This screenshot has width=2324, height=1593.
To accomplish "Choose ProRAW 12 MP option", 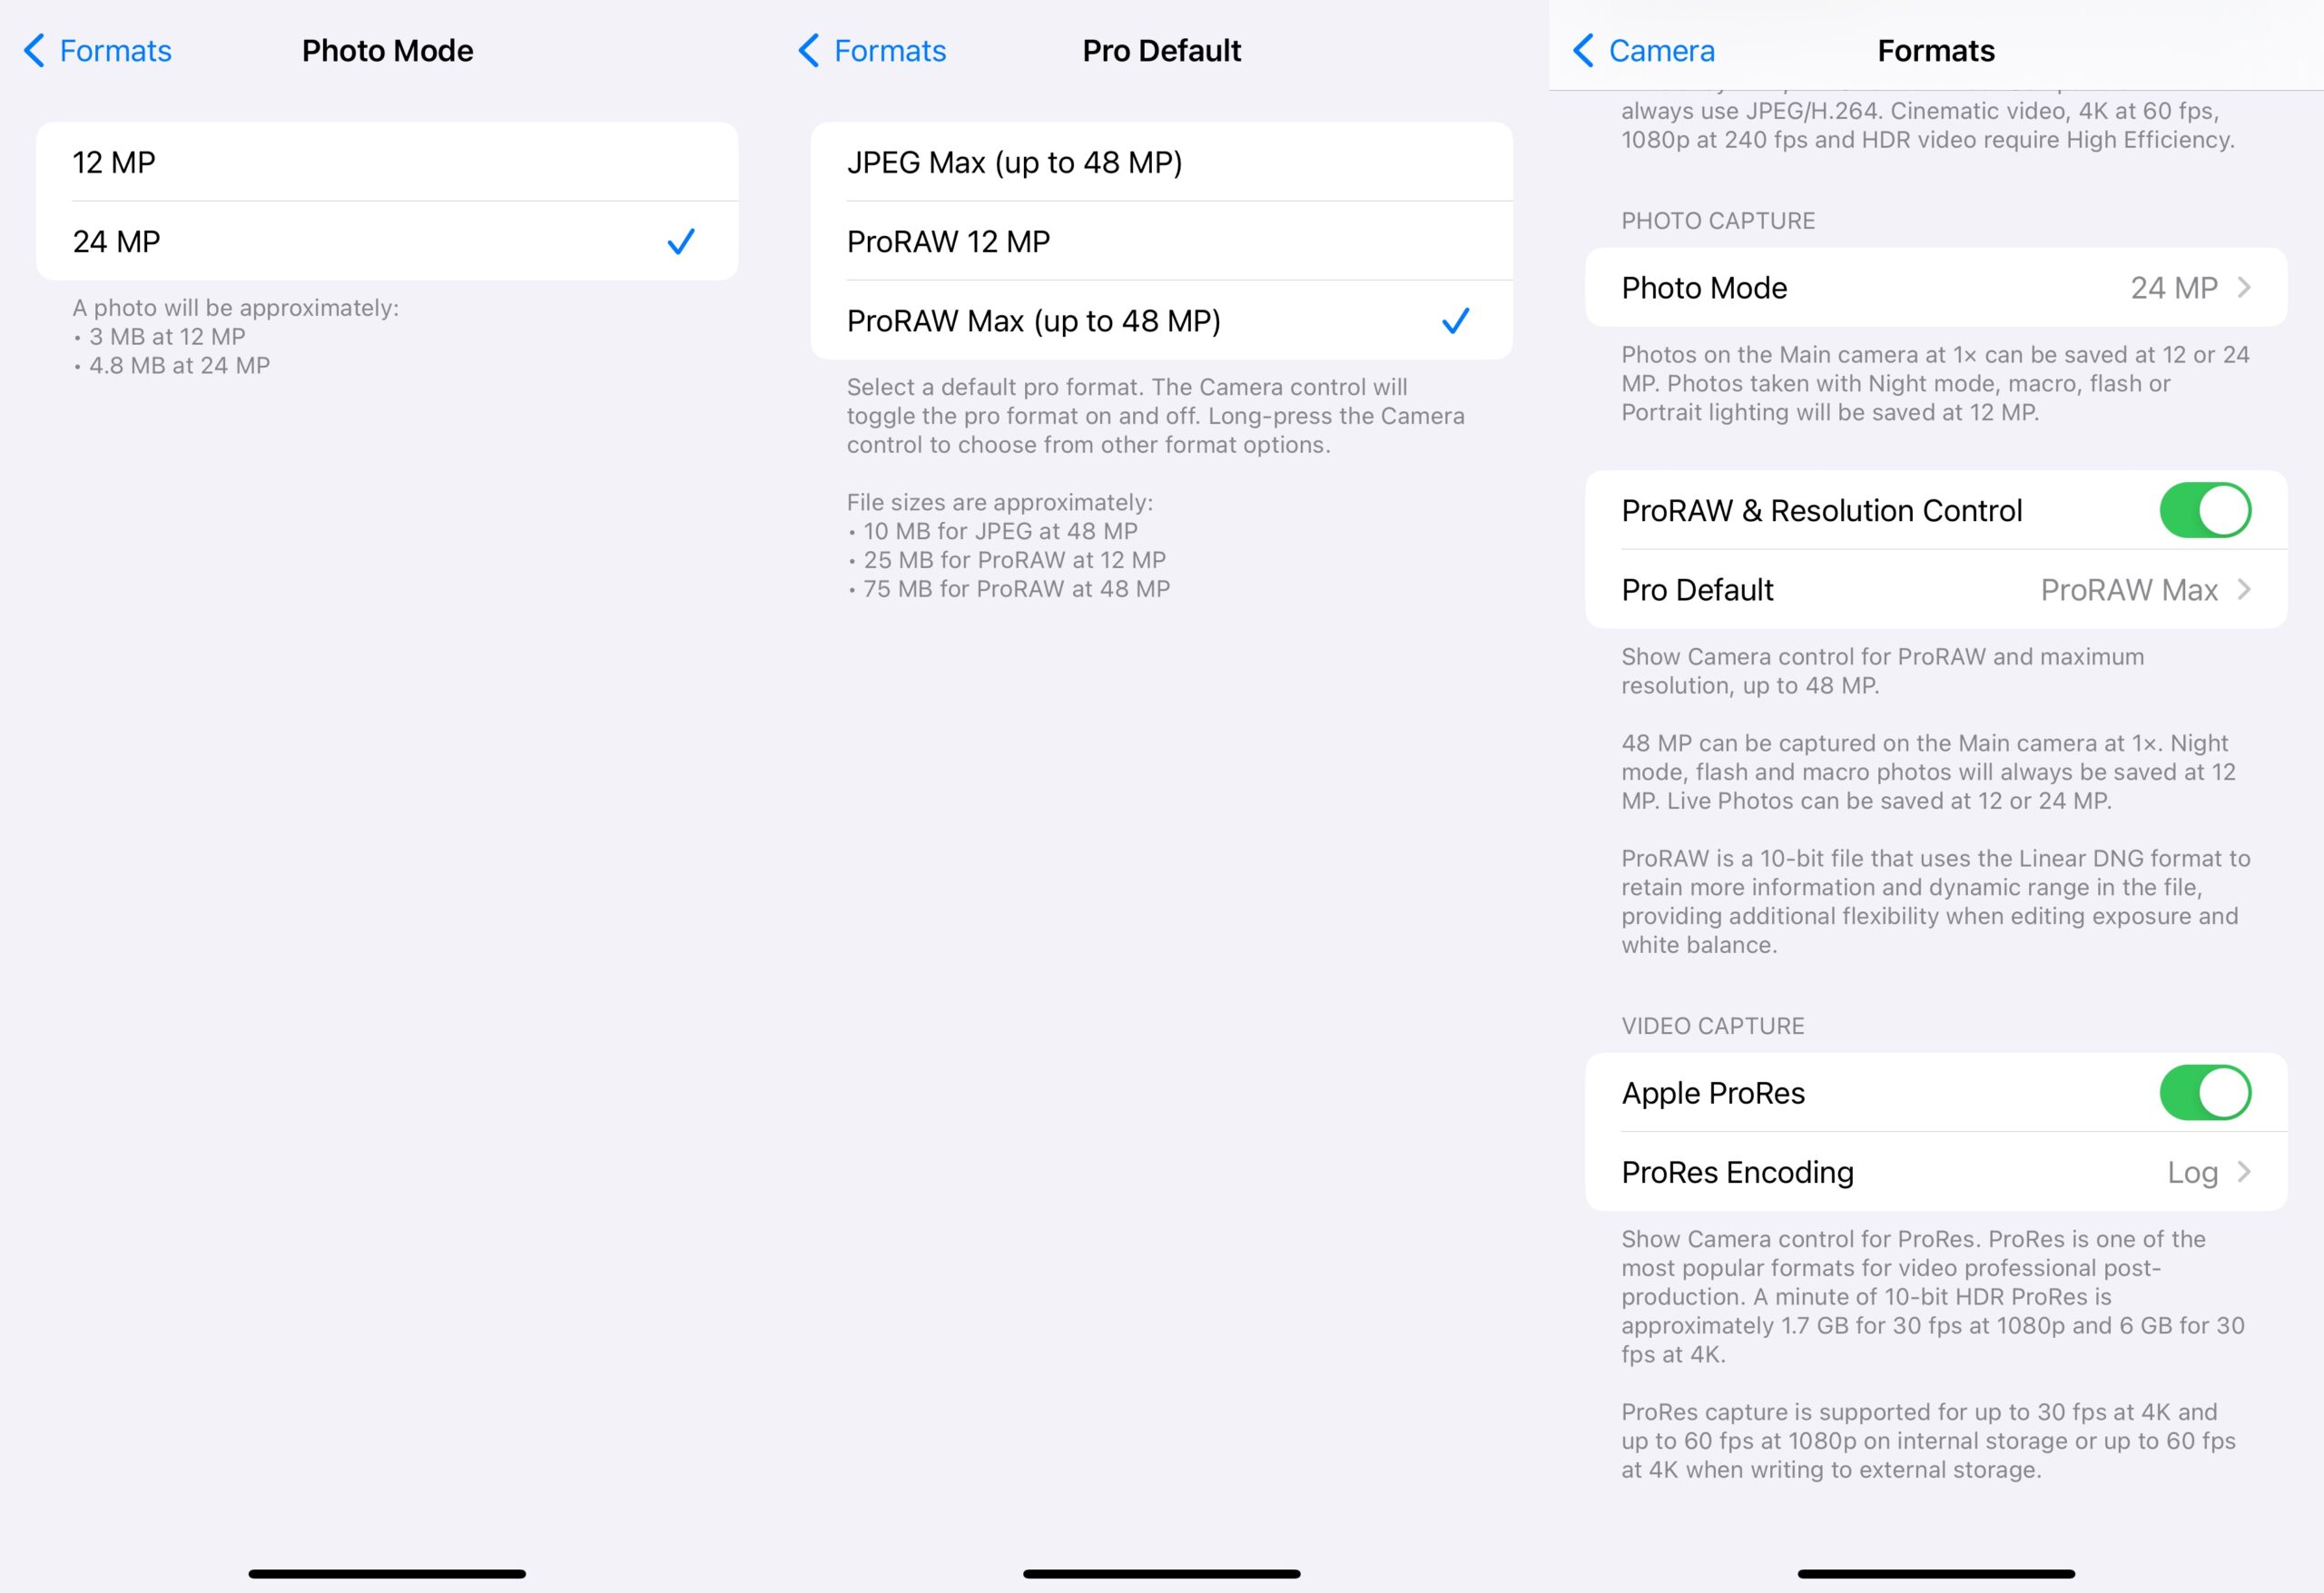I will tap(1161, 241).
